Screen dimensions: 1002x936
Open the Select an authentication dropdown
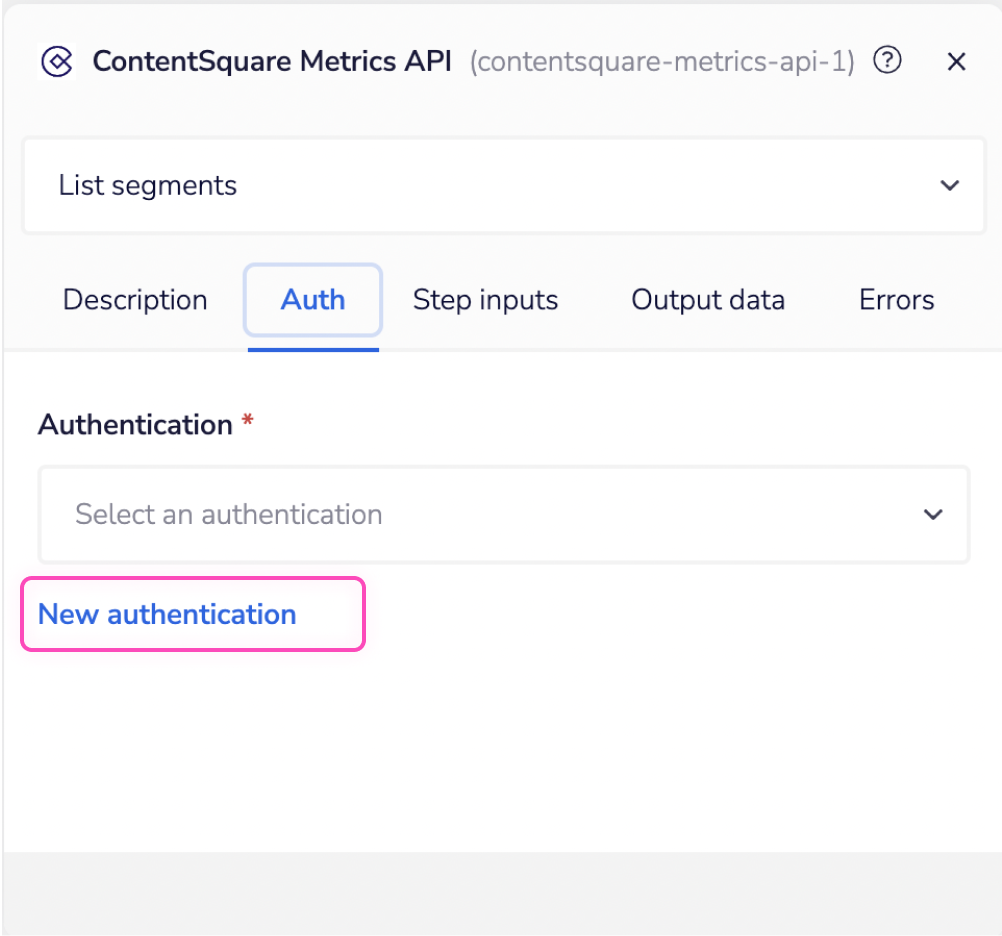tap(503, 514)
